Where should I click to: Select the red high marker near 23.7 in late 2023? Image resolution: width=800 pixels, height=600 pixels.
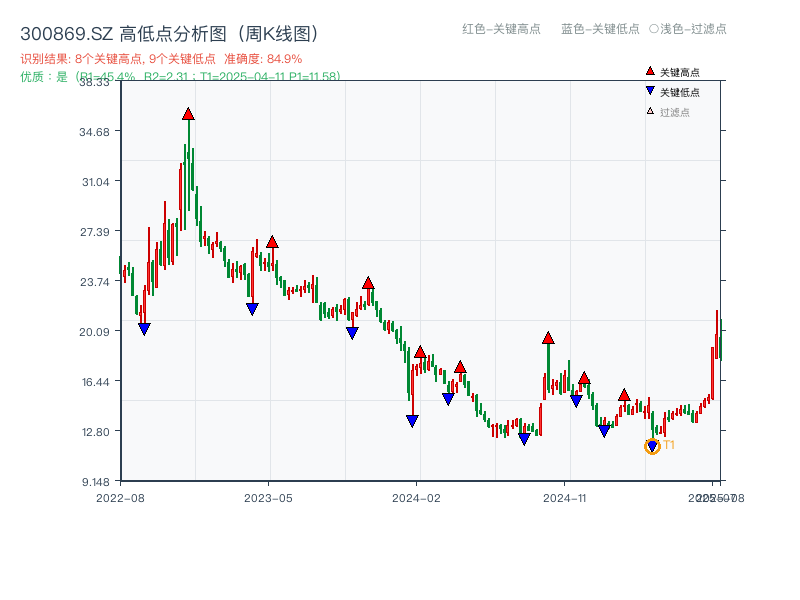368,283
